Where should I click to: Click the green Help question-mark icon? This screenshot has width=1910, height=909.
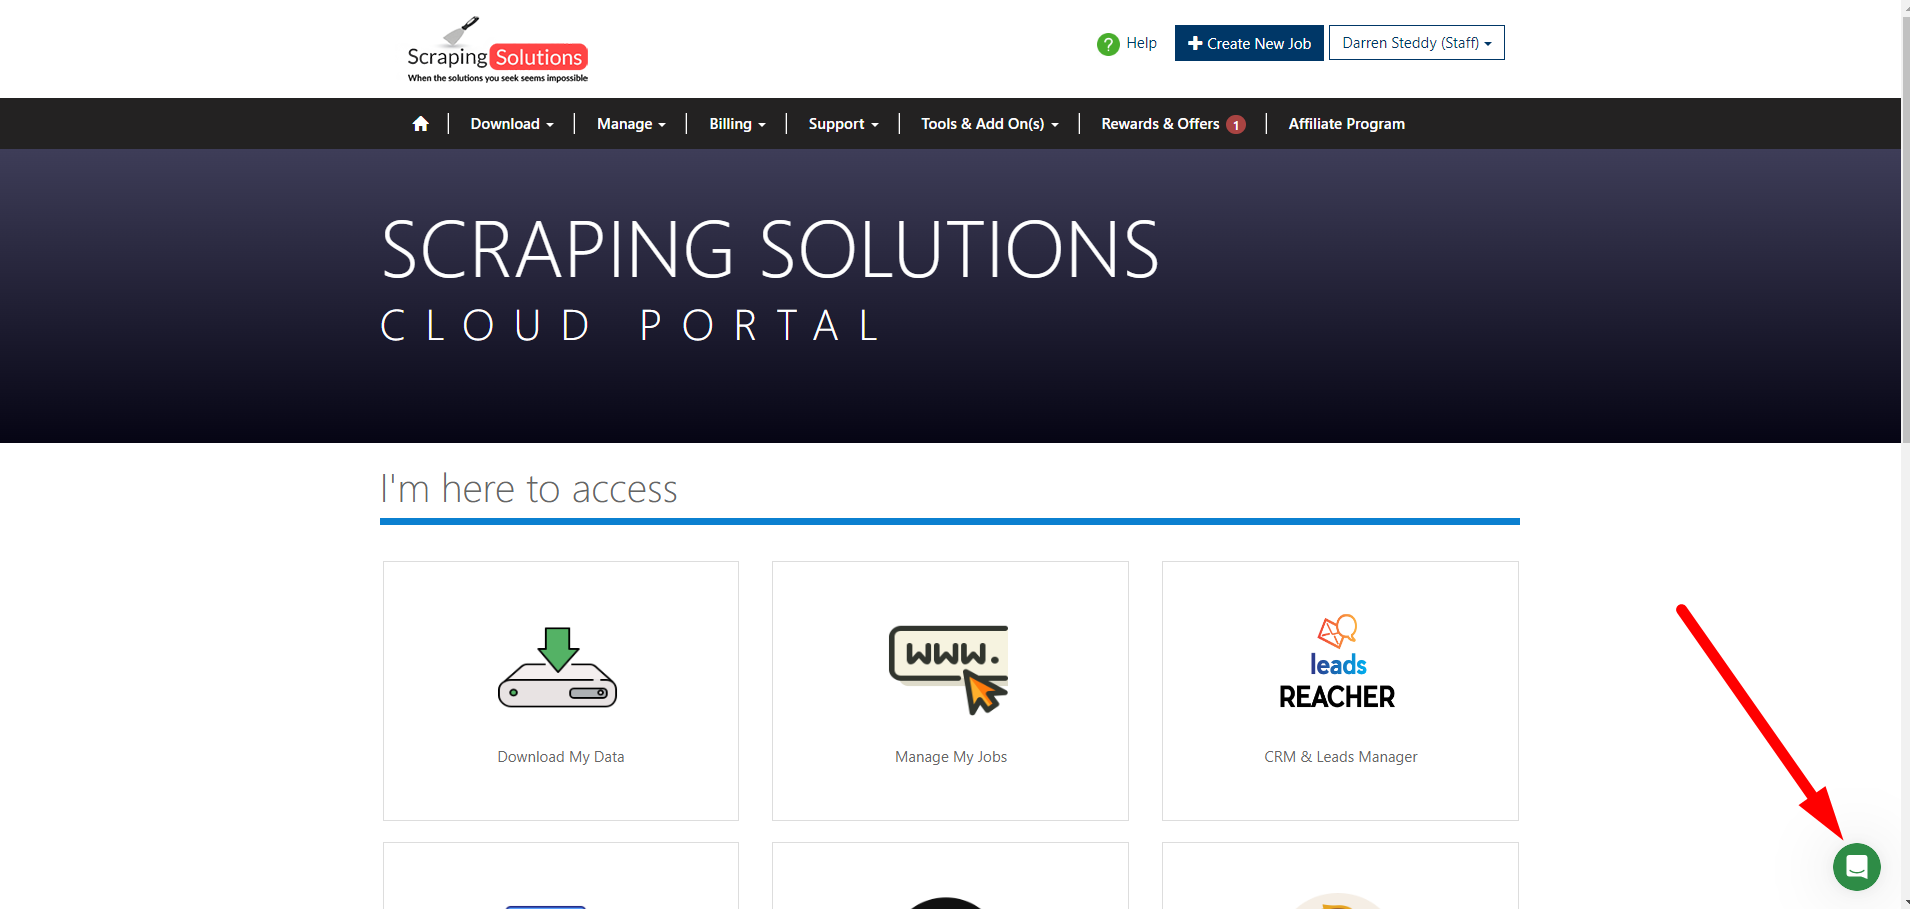(1108, 44)
